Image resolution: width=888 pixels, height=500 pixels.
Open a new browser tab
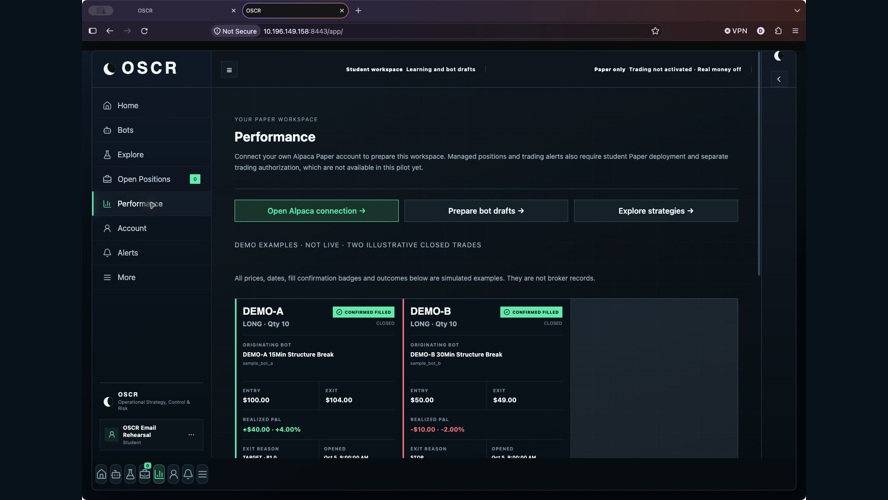[x=358, y=11]
